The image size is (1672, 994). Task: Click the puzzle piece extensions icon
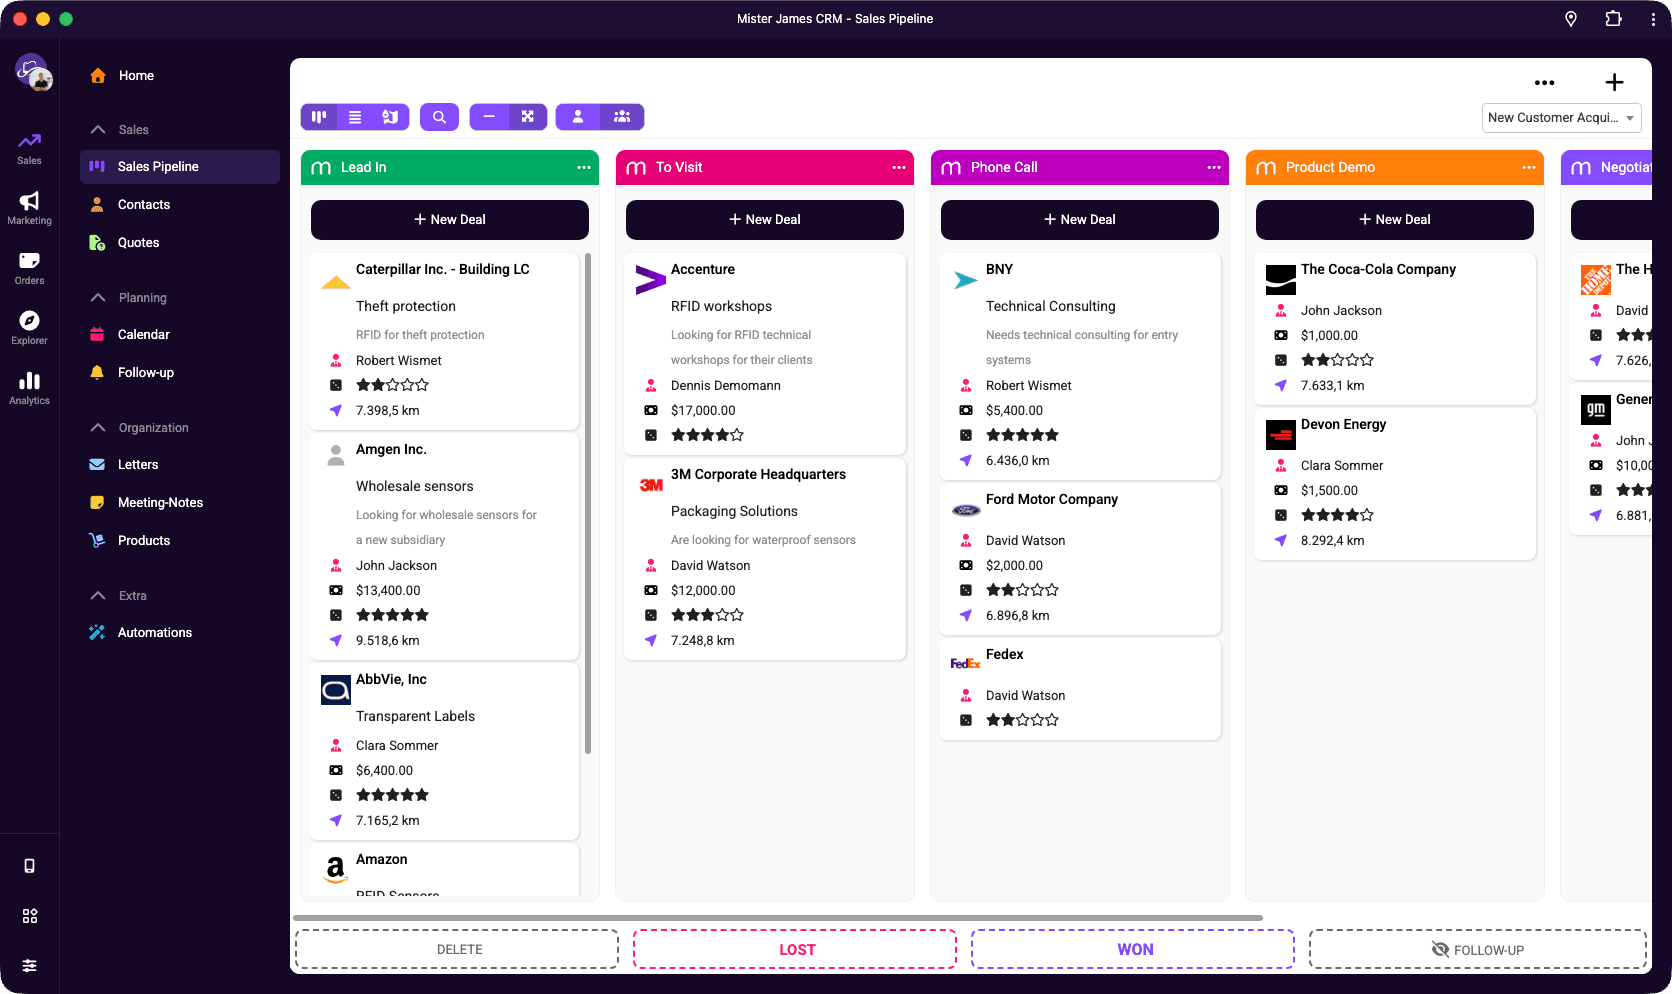1613,19
